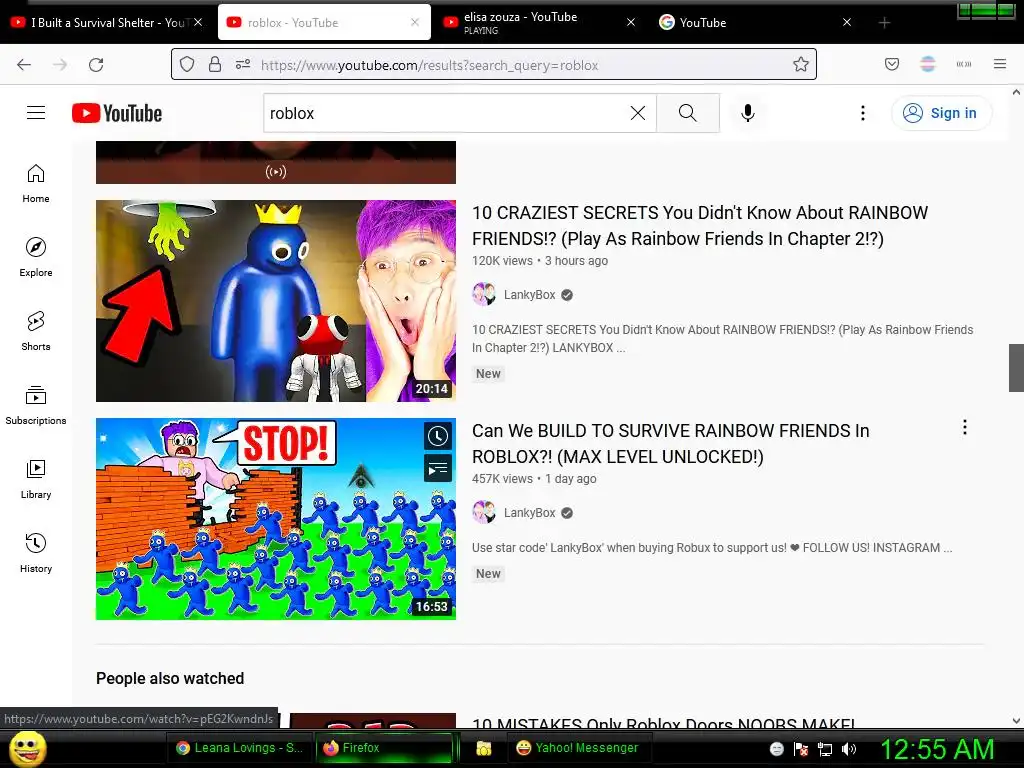
Task: Play the 16:53 STOP! blue monsters thumbnail
Action: 276,519
